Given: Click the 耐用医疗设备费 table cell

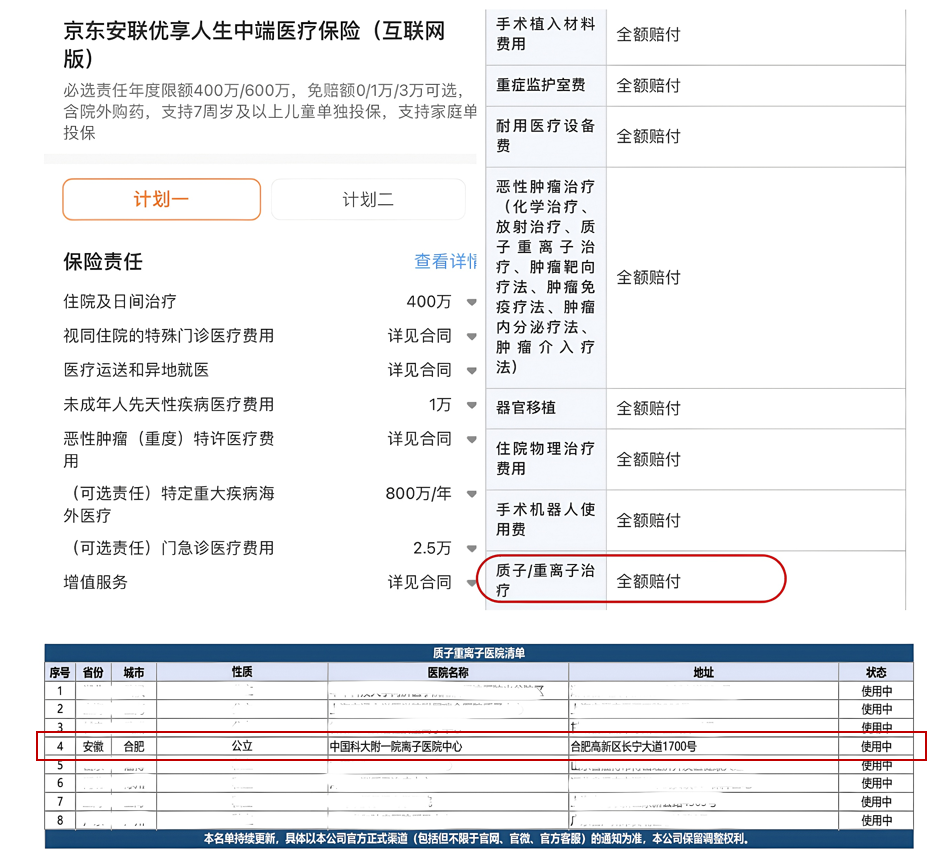Looking at the screenshot, I should point(546,136).
